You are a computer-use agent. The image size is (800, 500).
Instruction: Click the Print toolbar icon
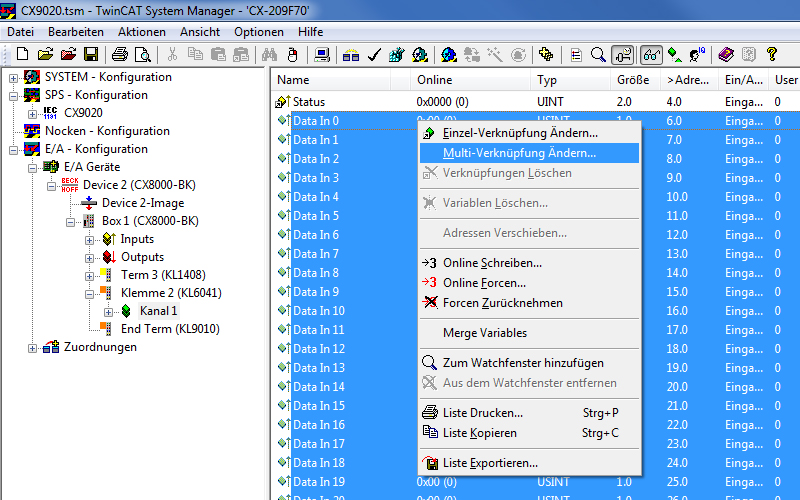(x=120, y=54)
